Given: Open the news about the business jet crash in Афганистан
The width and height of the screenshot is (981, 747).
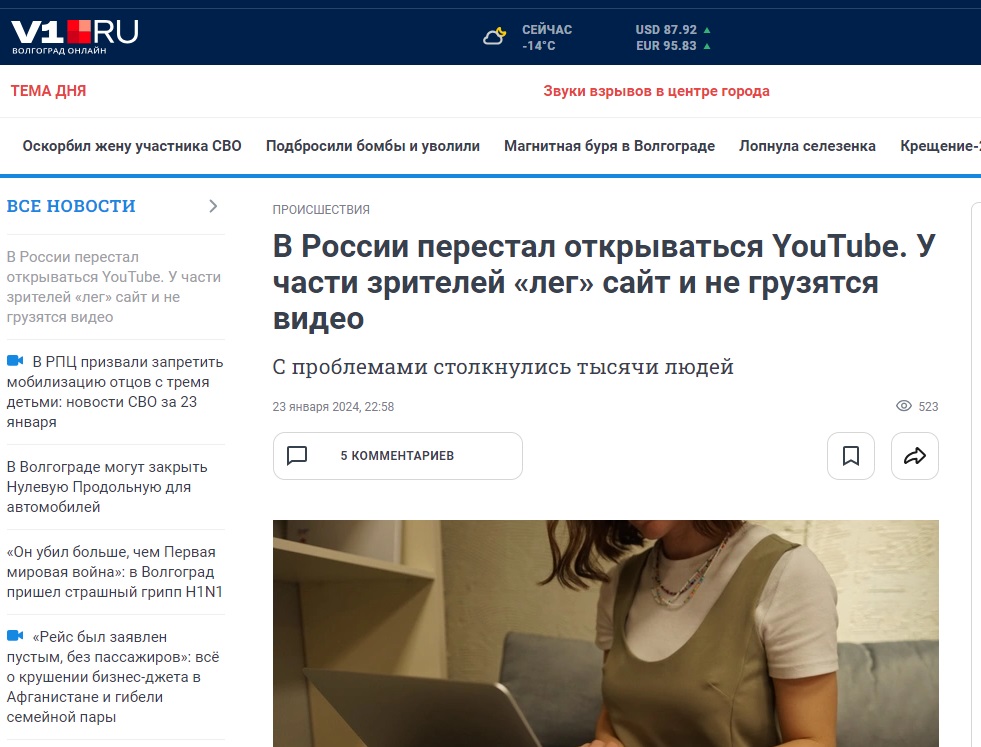Looking at the screenshot, I should [x=113, y=677].
